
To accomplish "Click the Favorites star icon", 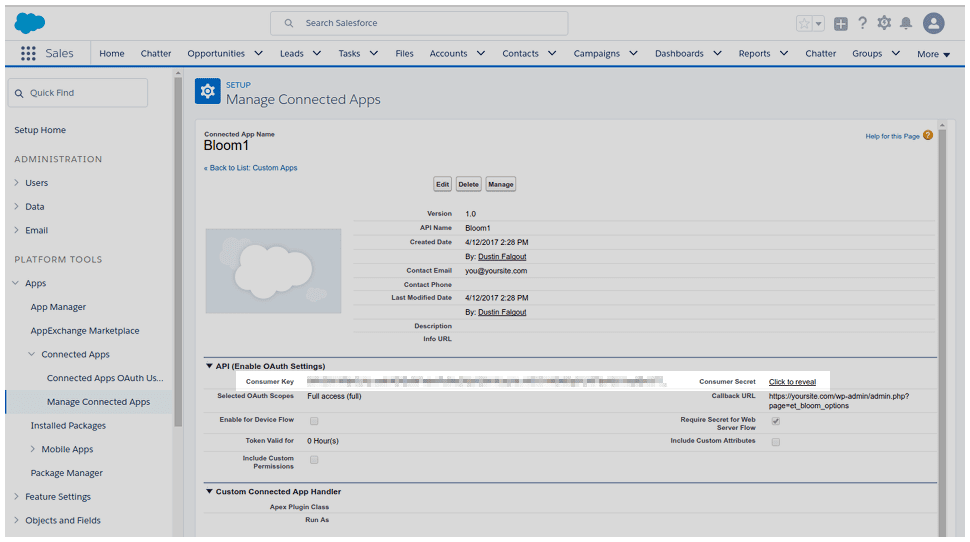I will pyautogui.click(x=804, y=23).
